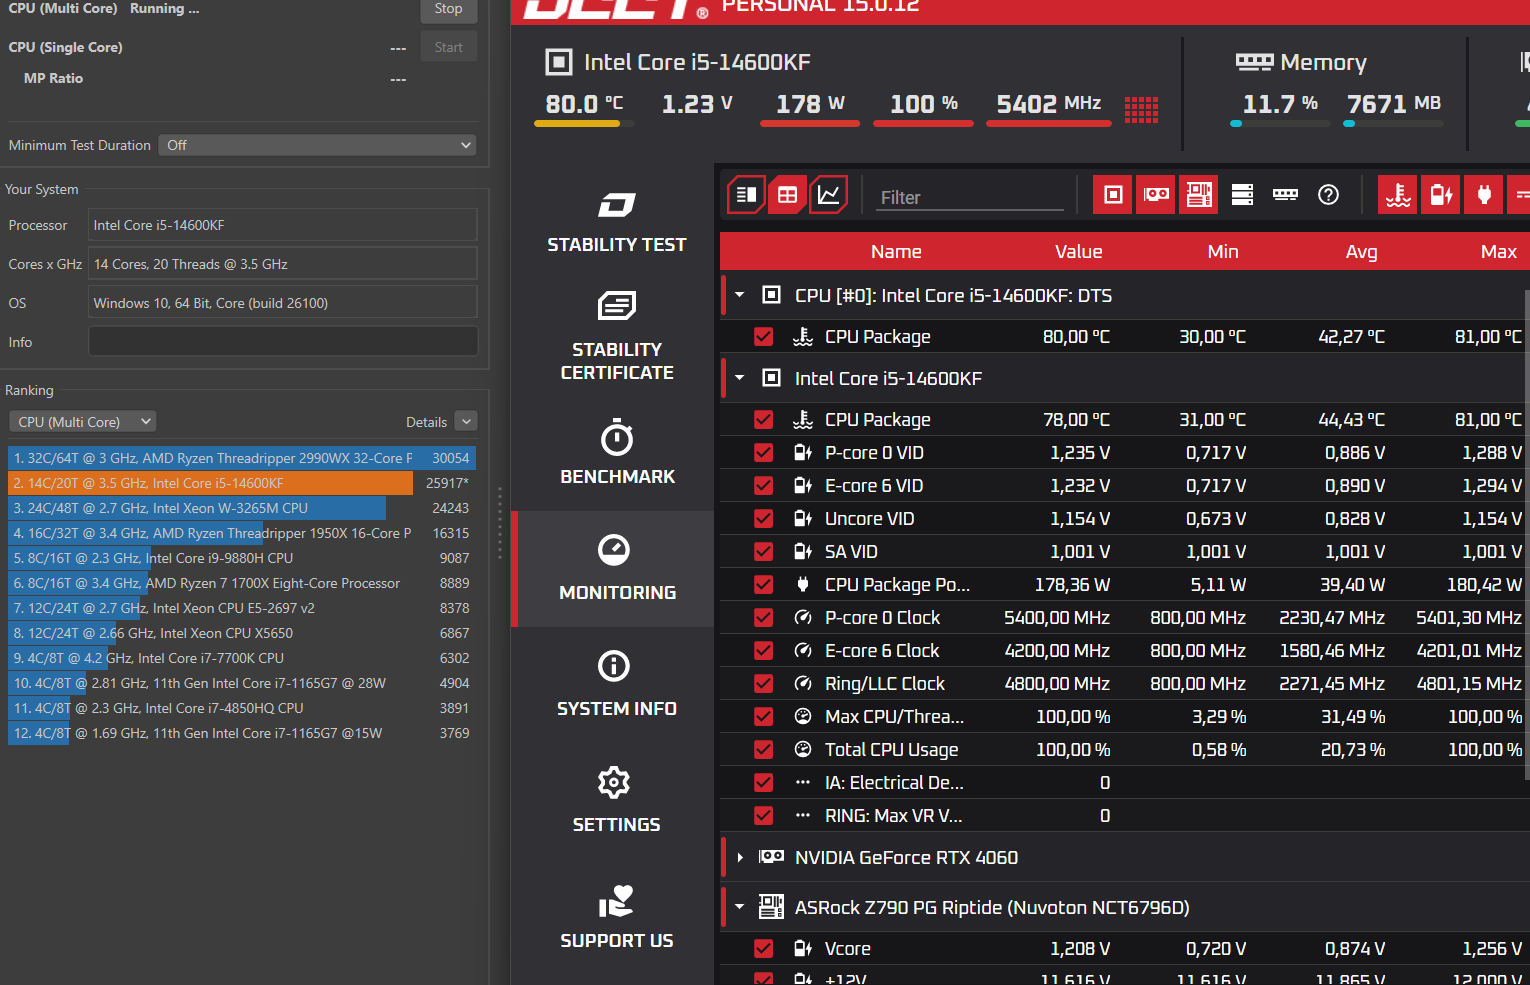Viewport: 1530px width, 985px height.
Task: Open the System Info section
Action: click(616, 685)
